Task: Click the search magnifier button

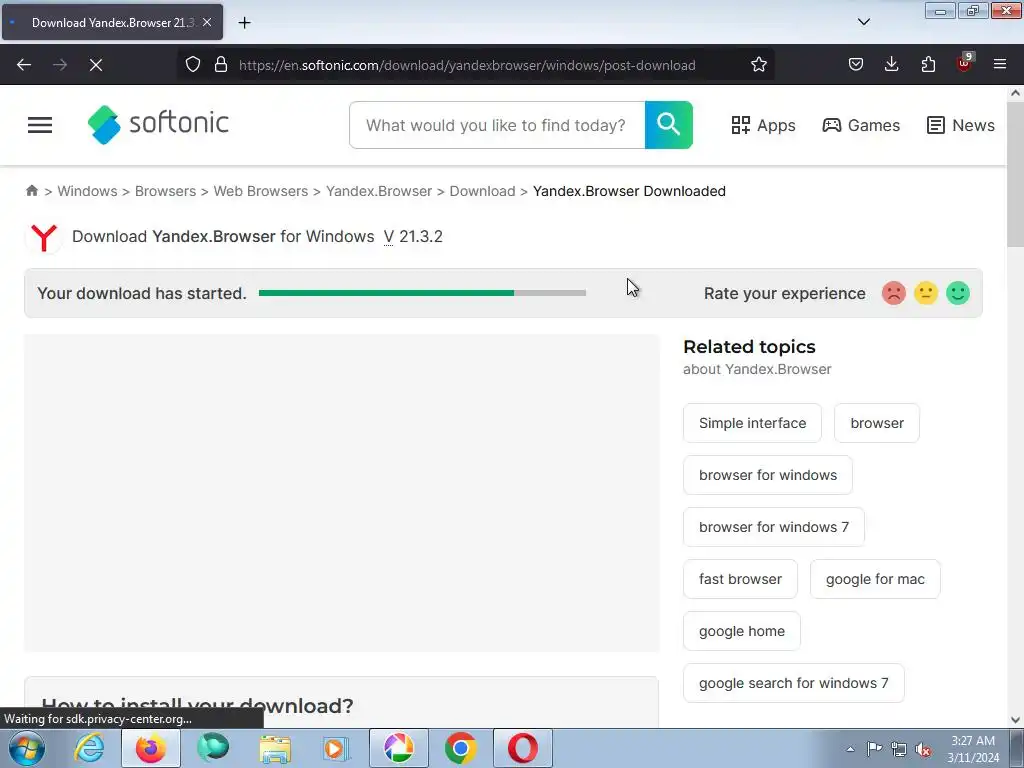Action: [669, 125]
